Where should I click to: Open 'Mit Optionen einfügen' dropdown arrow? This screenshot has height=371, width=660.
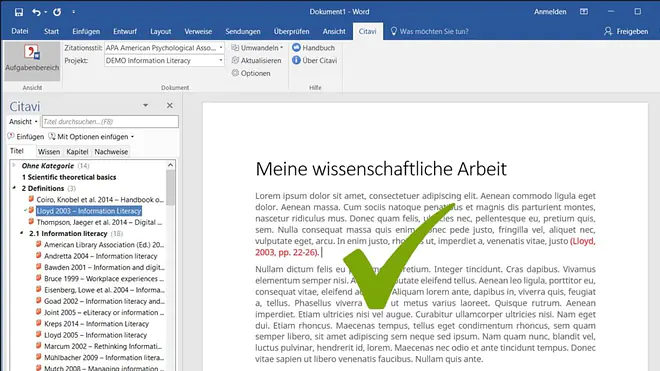pos(132,137)
